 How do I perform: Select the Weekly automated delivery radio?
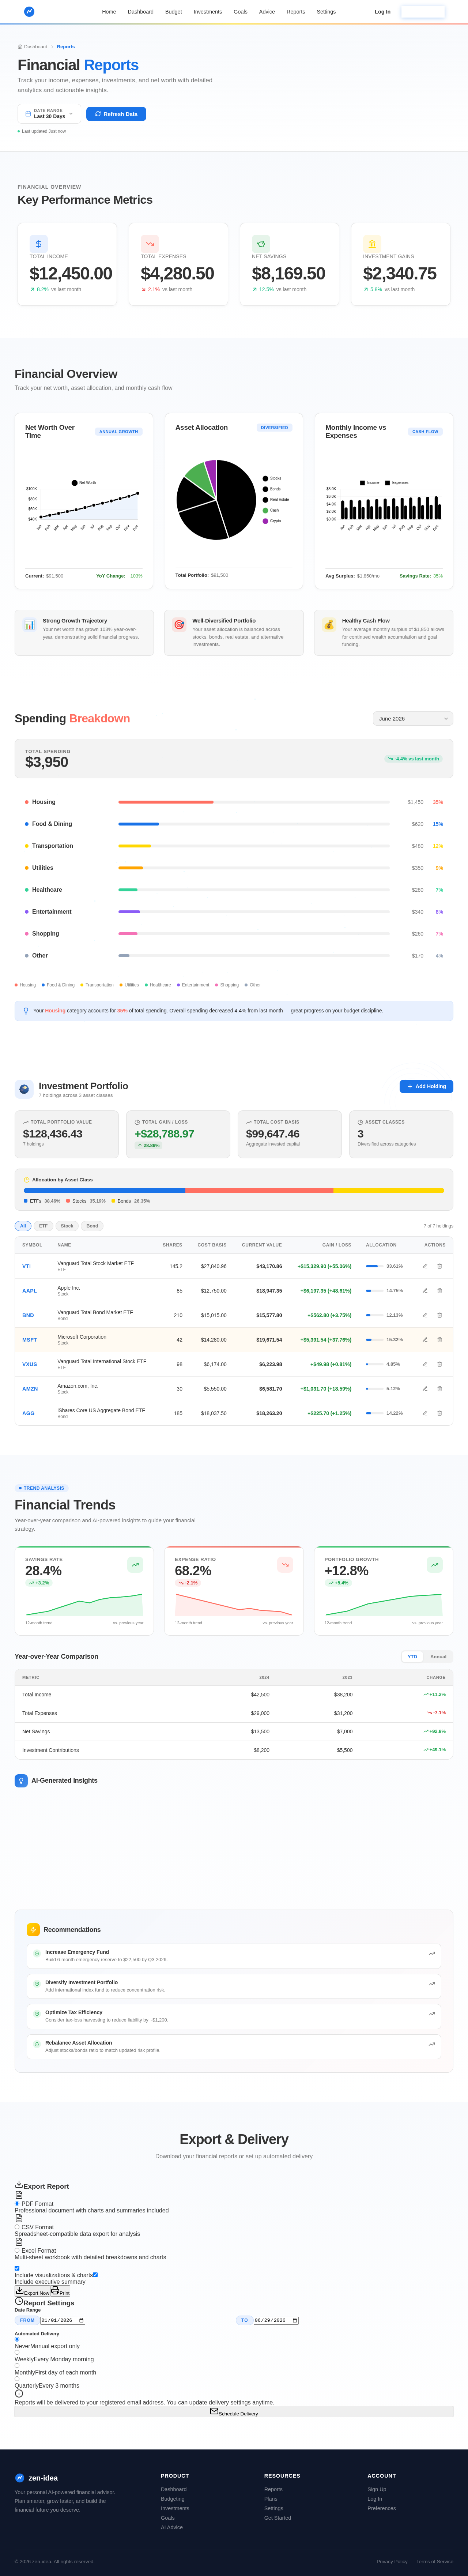[x=17, y=2352]
